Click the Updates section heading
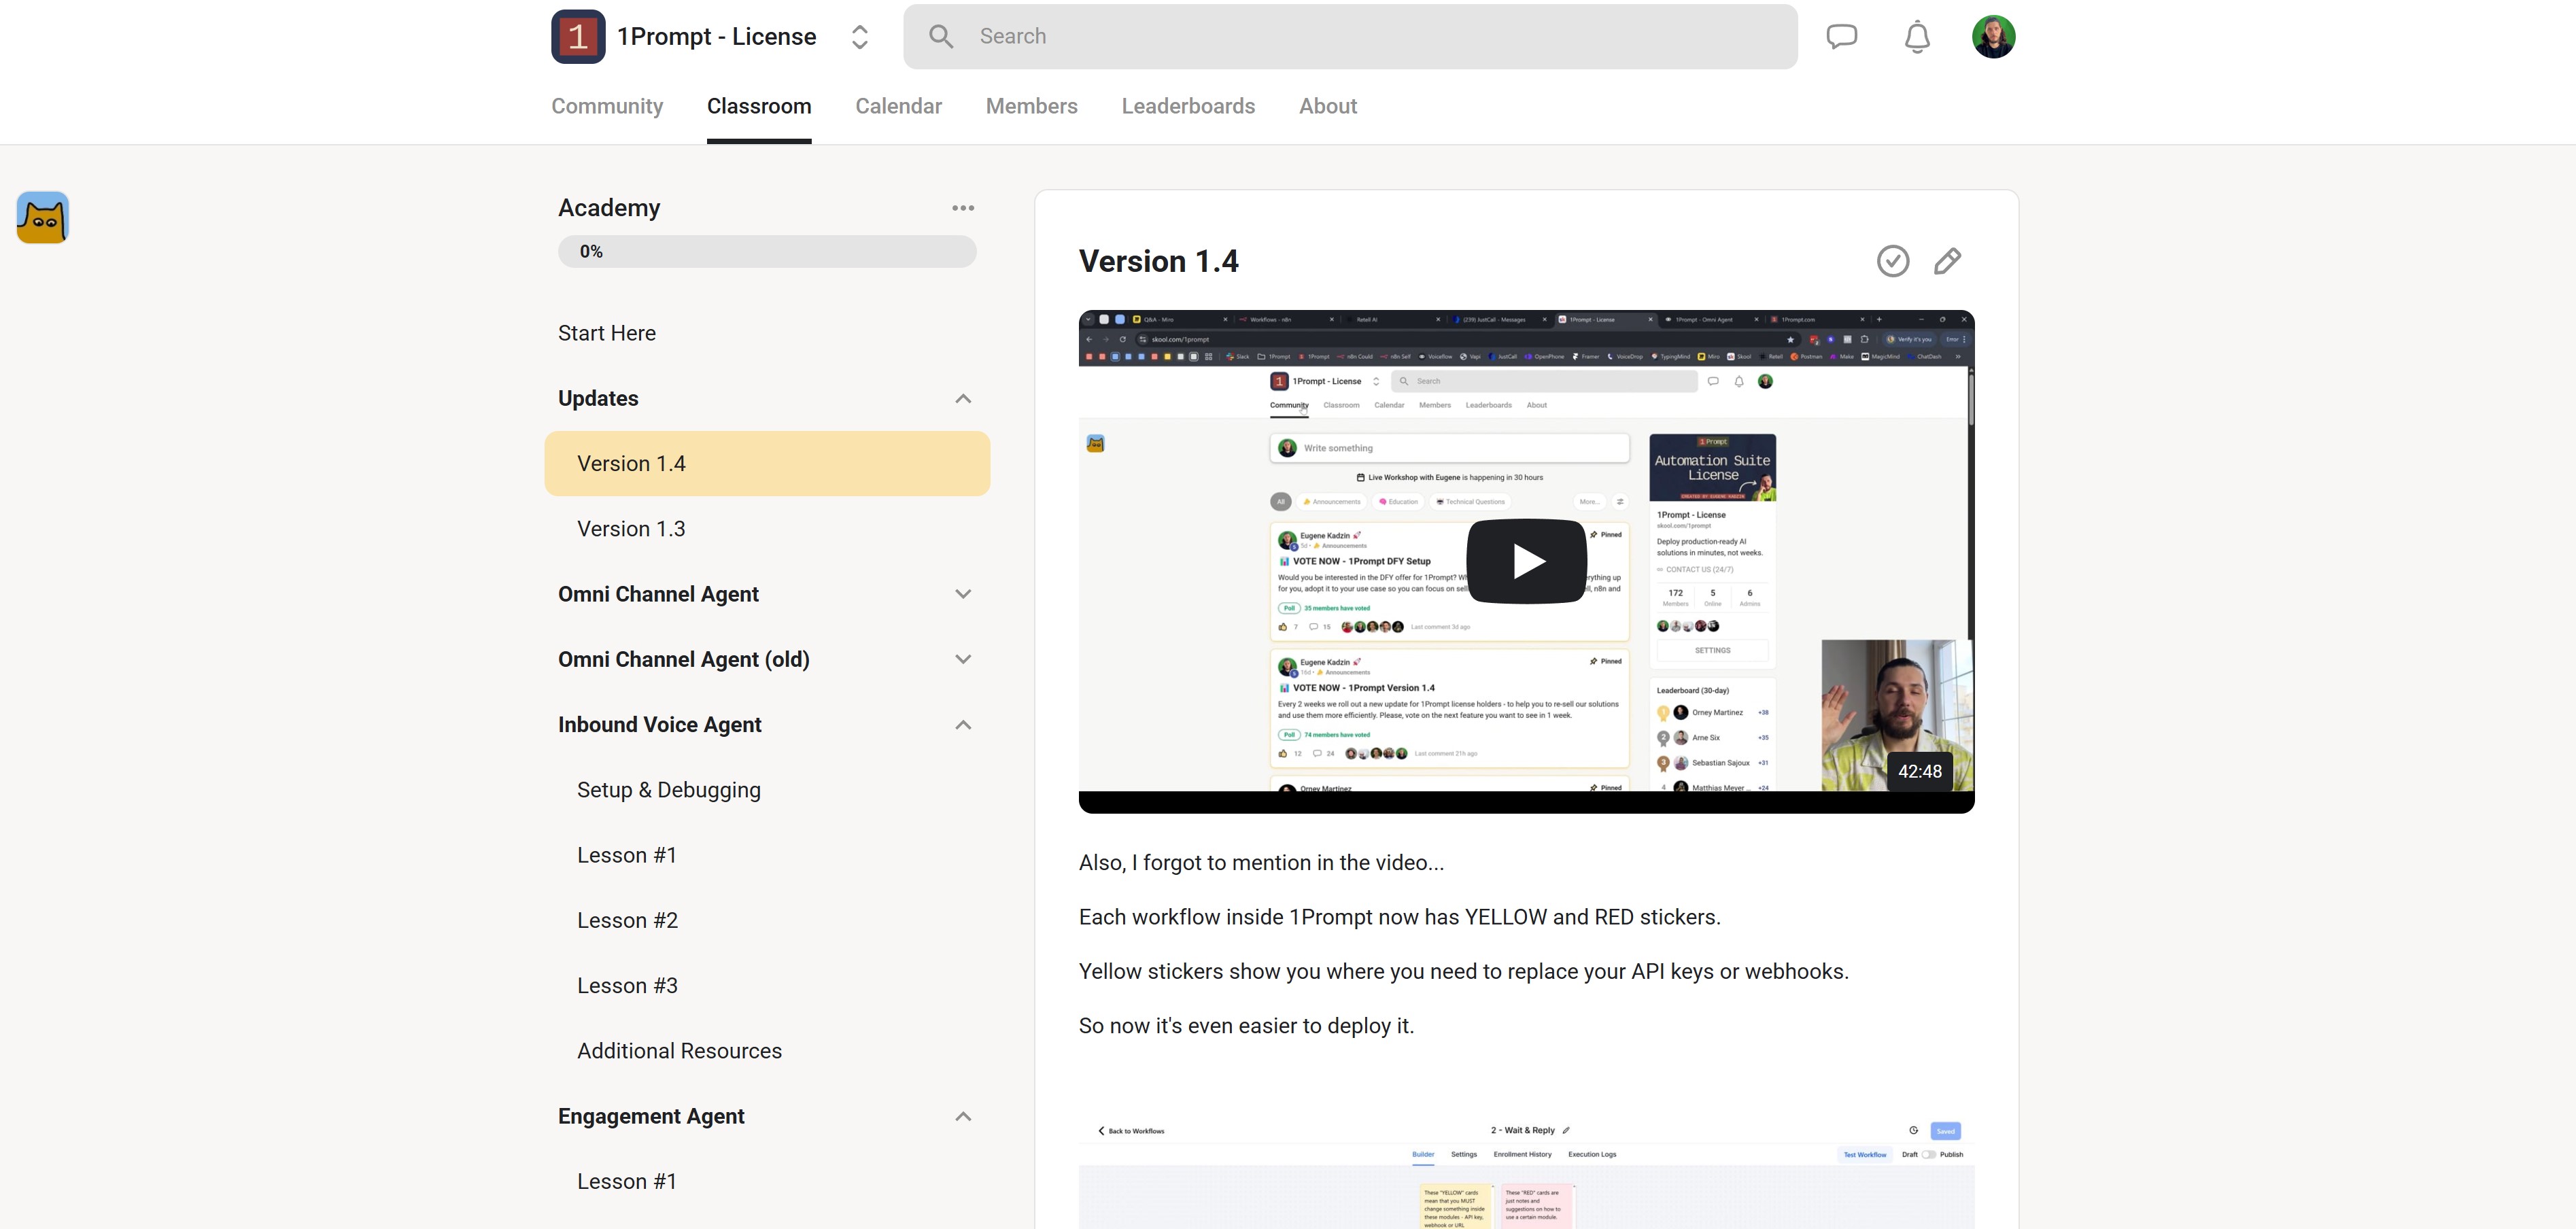2576x1229 pixels. tap(598, 398)
